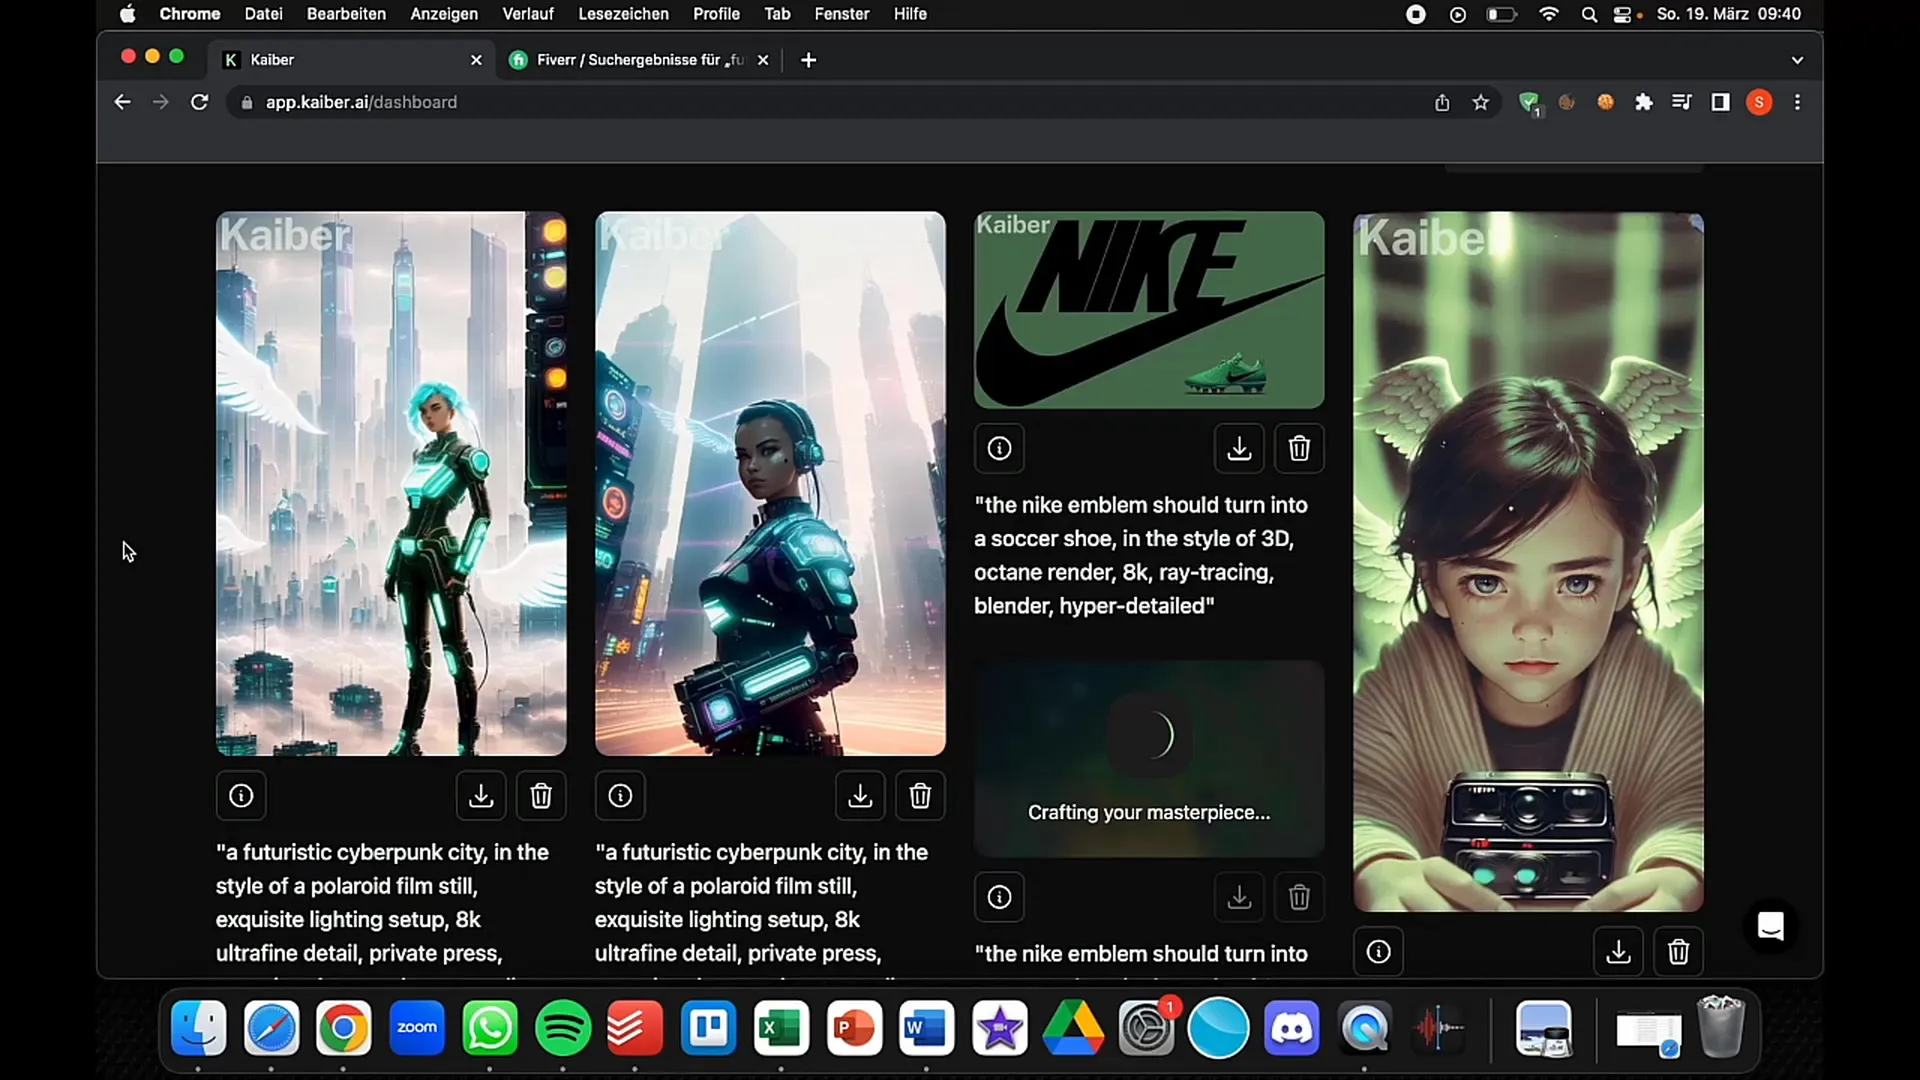Go back in Chrome

pyautogui.click(x=122, y=102)
